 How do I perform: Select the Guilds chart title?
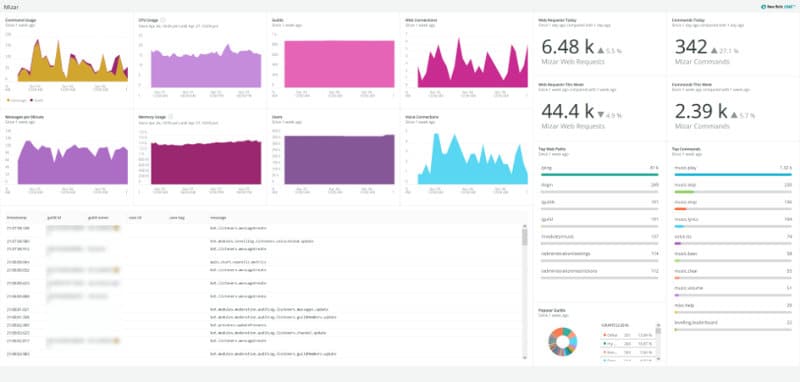point(277,20)
